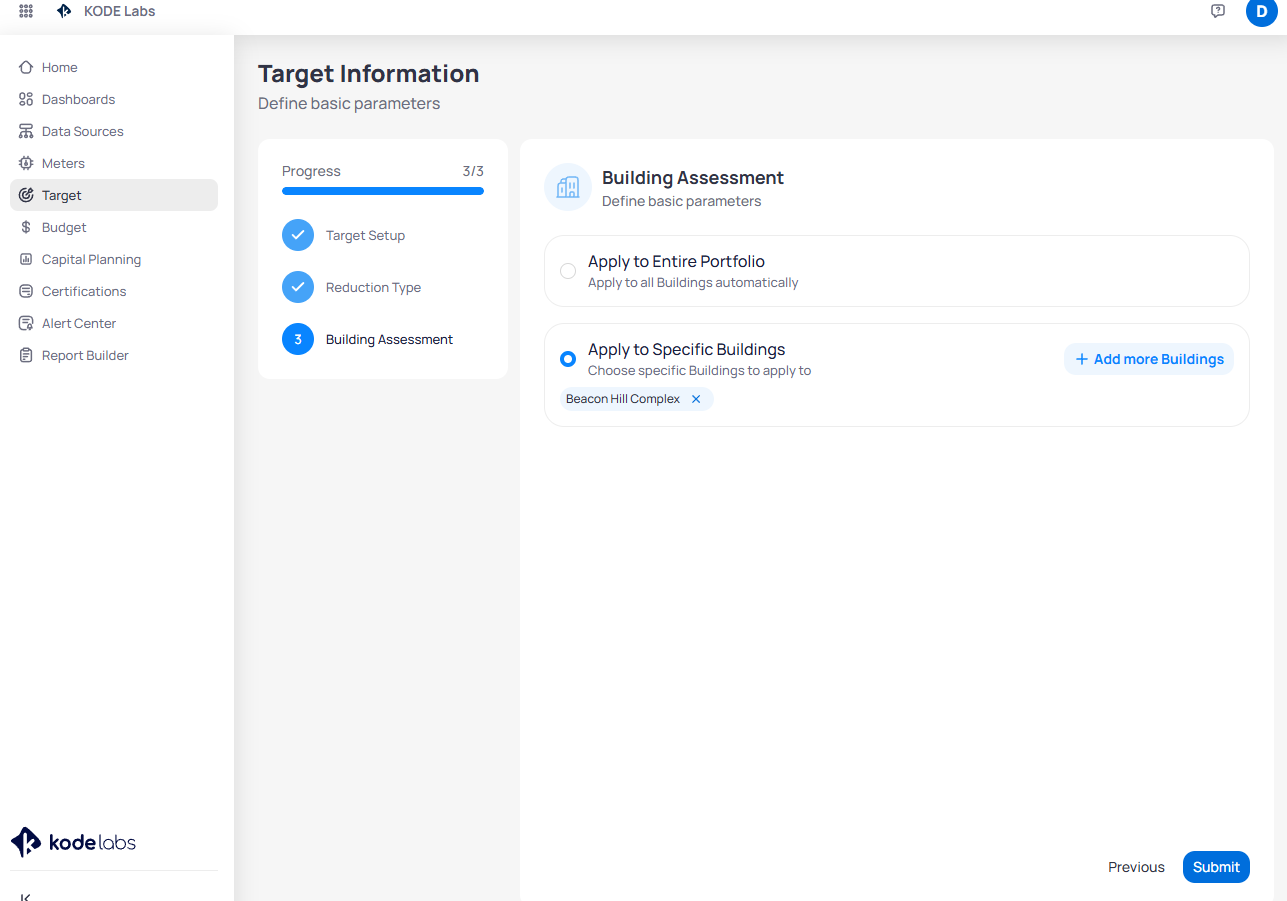Click the Beacon Hill Complex chip text
The image size is (1287, 901).
[x=623, y=399]
